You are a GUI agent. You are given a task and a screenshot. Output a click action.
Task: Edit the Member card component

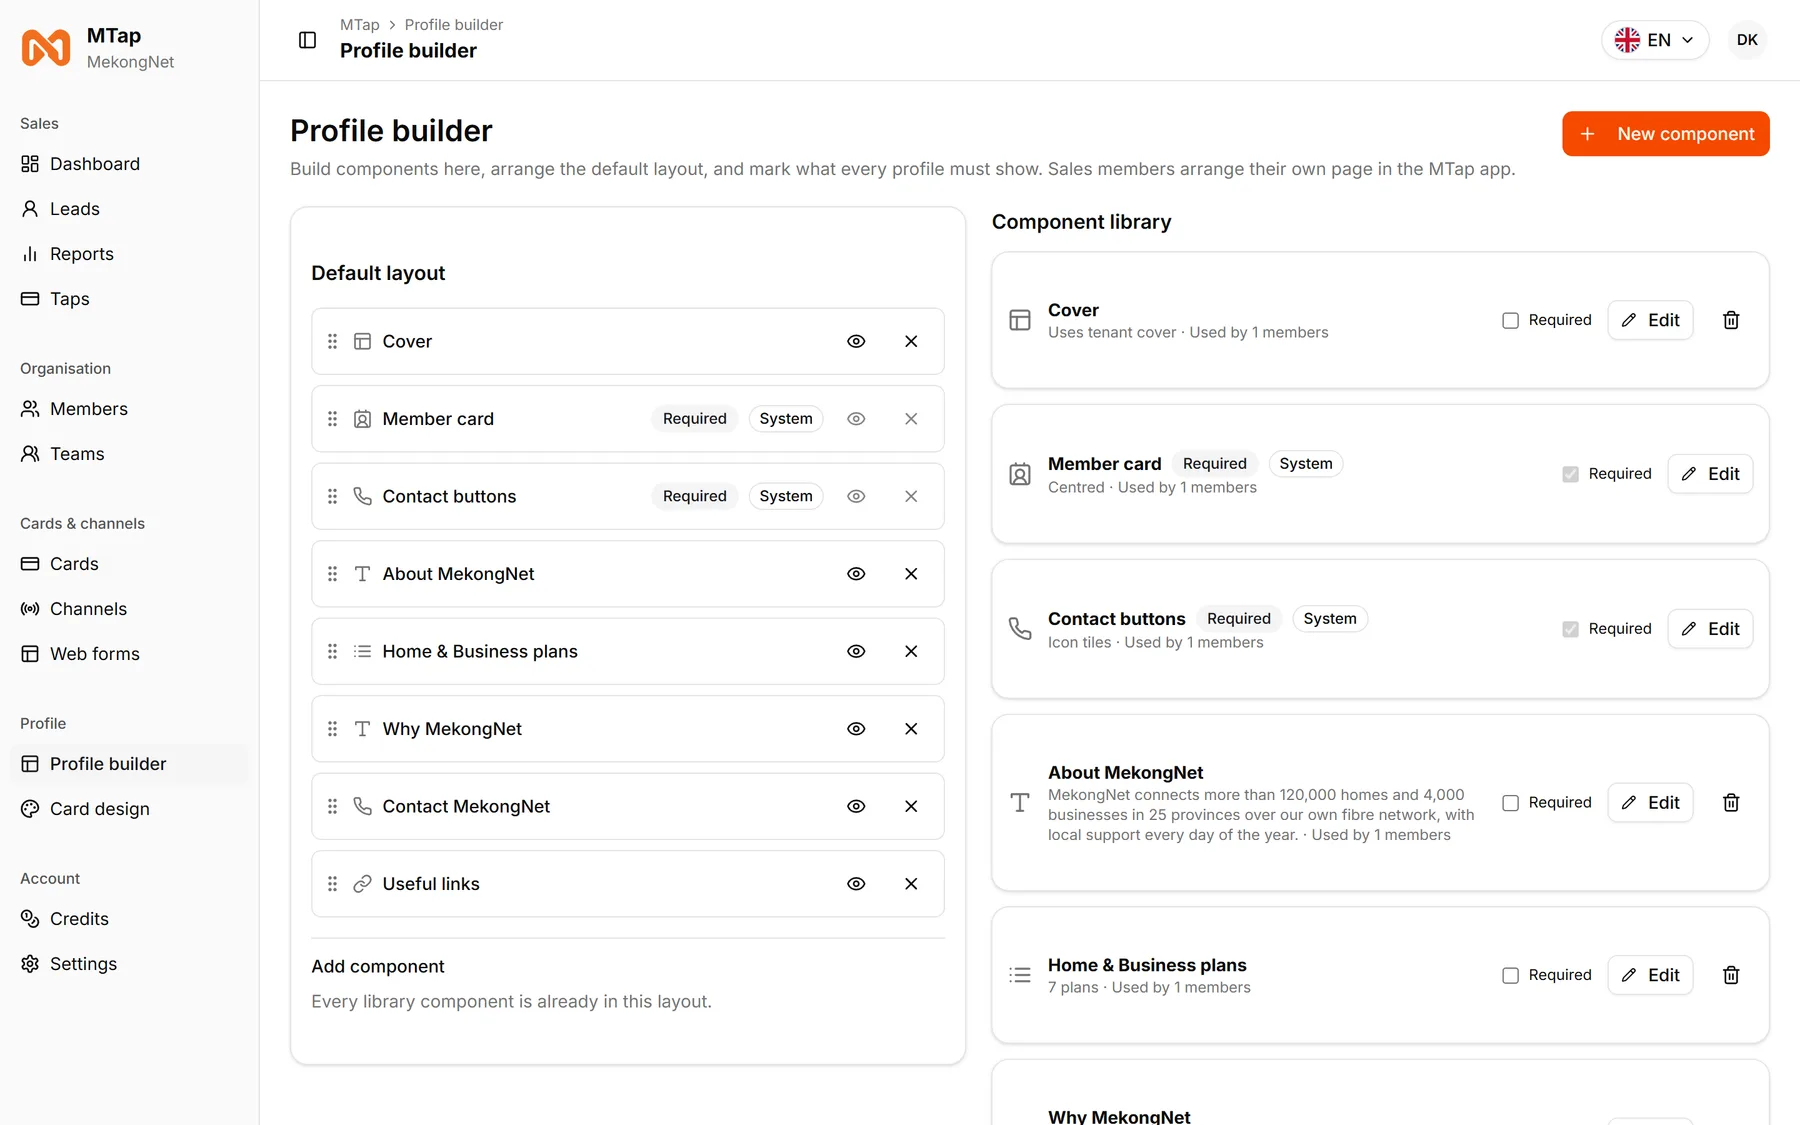point(1710,474)
